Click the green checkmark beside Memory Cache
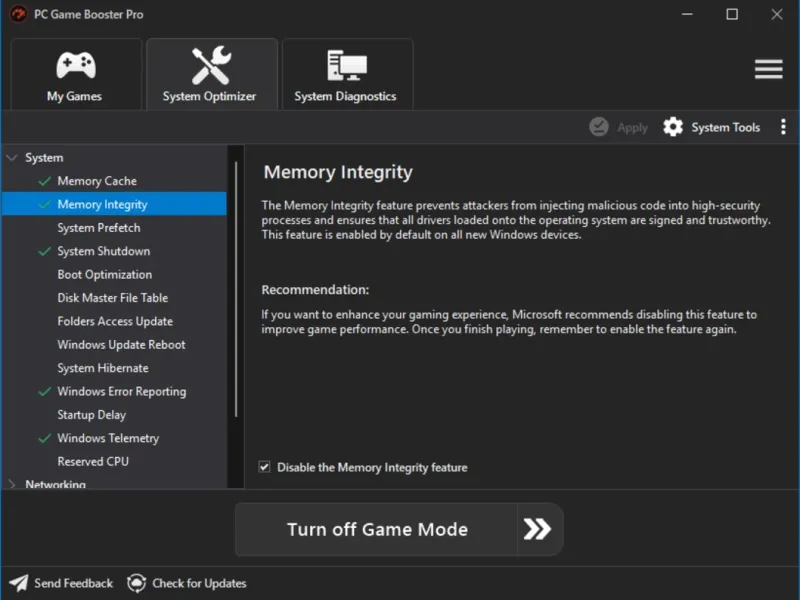This screenshot has width=800, height=600. 45,181
